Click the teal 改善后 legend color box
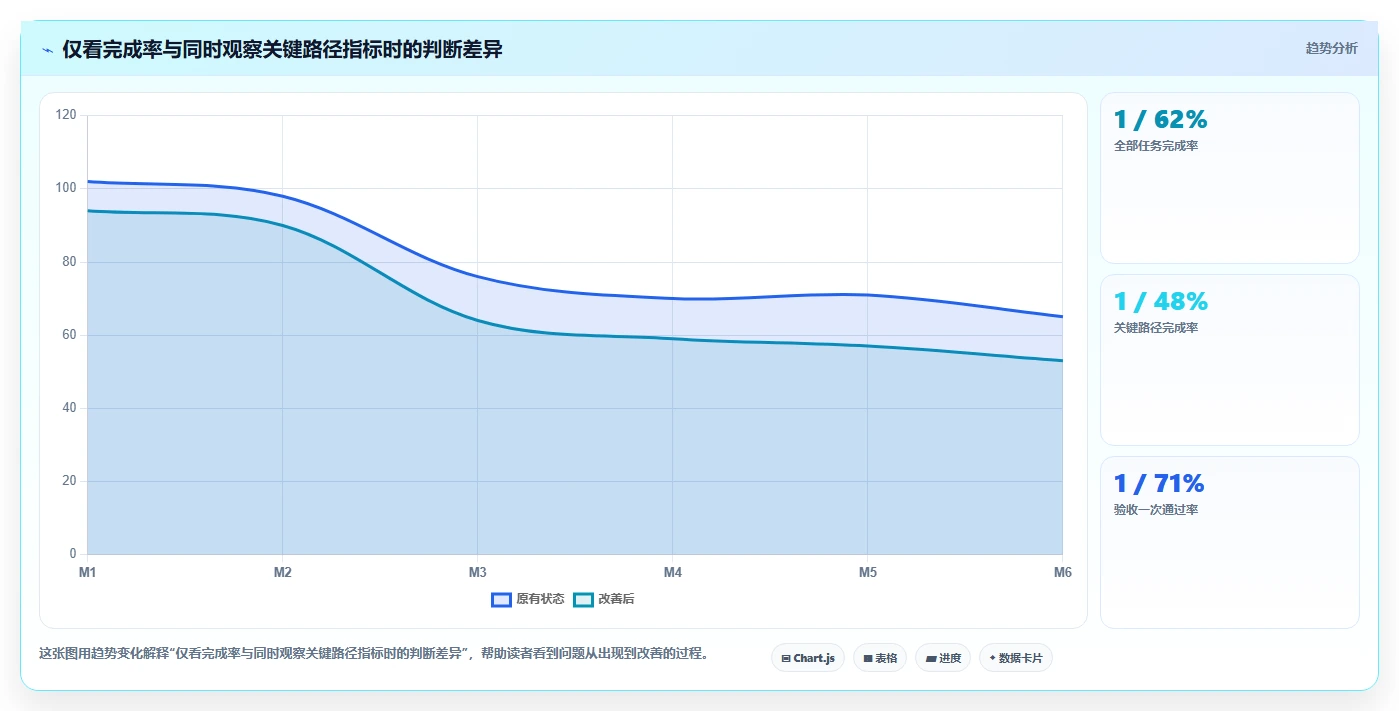This screenshot has height=711, width=1399. click(583, 599)
